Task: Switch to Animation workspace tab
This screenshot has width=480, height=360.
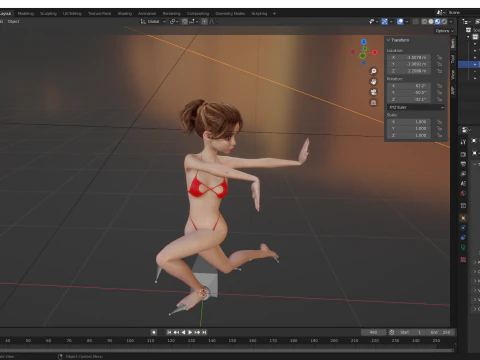Action: click(x=147, y=13)
